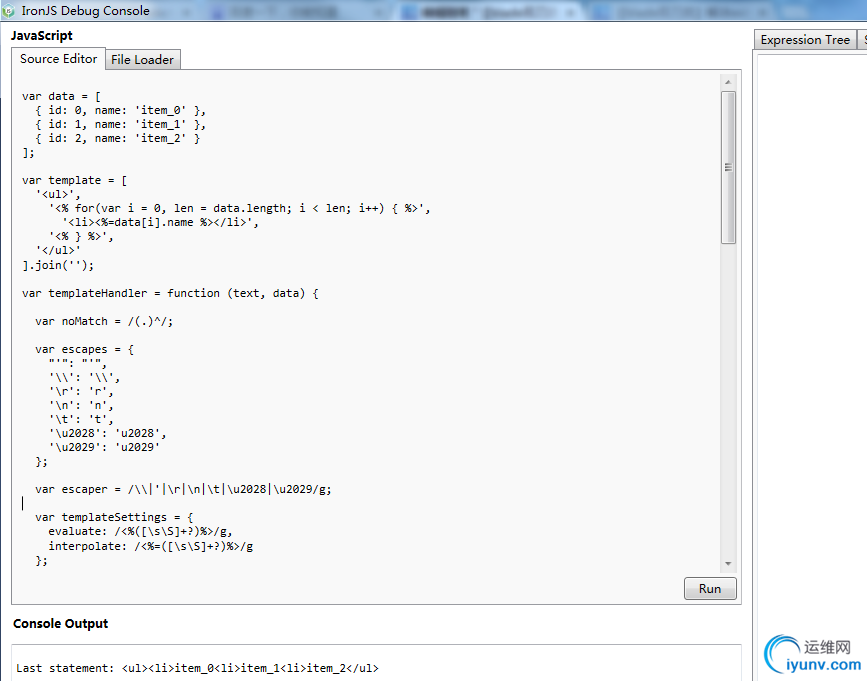
Task: Click the 'var templateSettings = {' line
Action: (114, 517)
